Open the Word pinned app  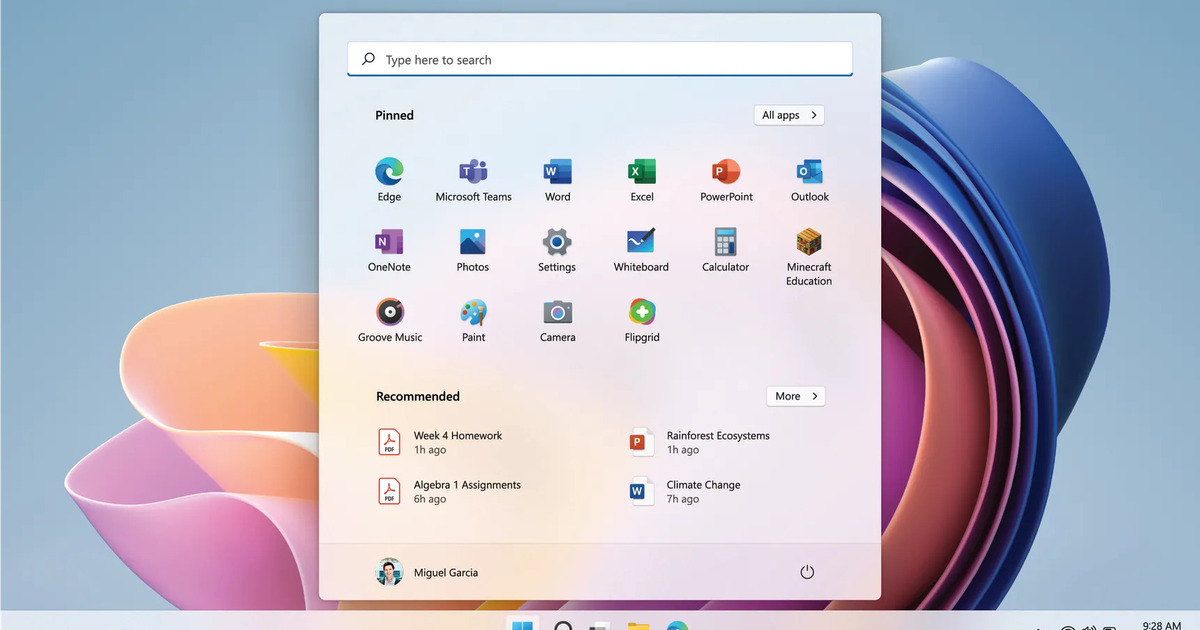point(557,172)
